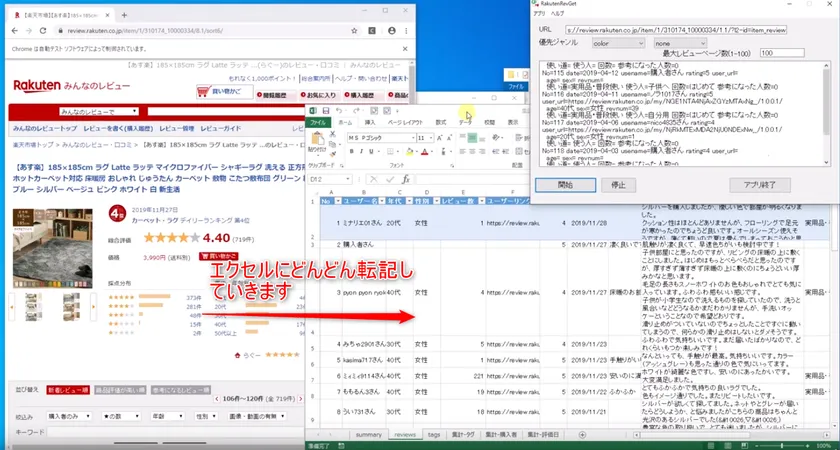Click Excel's Save icon in quick access toolbar
The image size is (840, 450).
pos(326,111)
